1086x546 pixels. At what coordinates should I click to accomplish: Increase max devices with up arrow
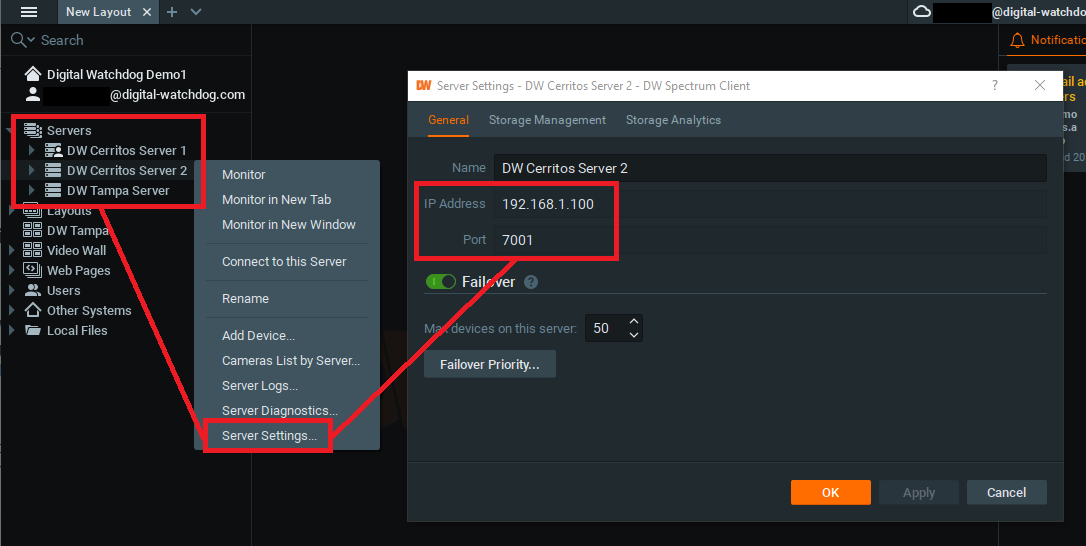coord(634,322)
